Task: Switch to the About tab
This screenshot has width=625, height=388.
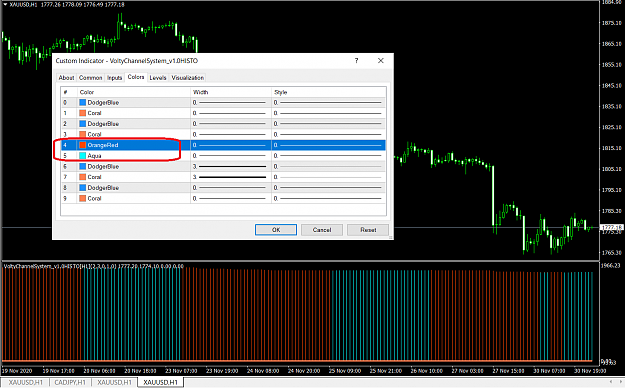Action: click(x=66, y=78)
